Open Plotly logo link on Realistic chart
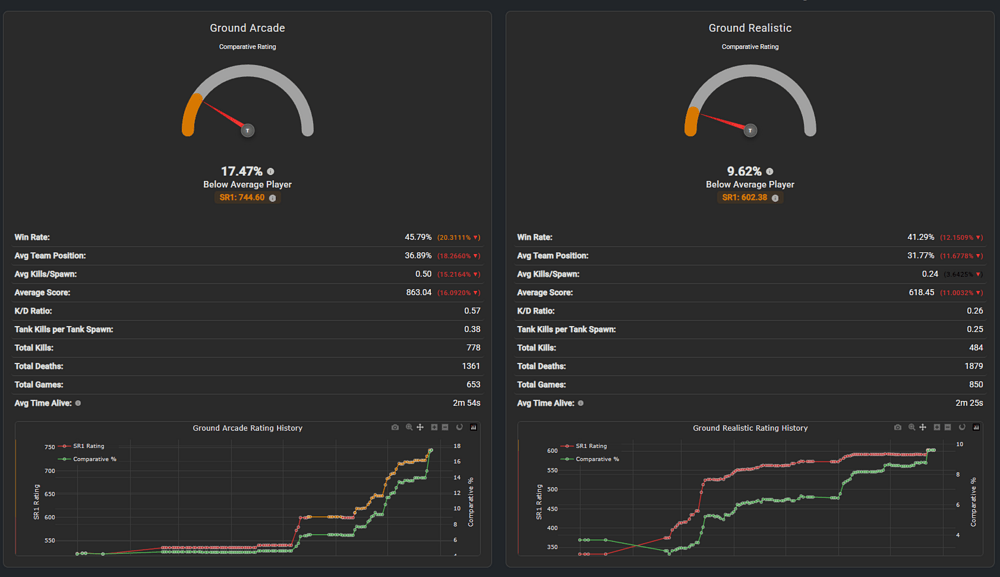The height and width of the screenshot is (577, 1000). click(x=976, y=427)
